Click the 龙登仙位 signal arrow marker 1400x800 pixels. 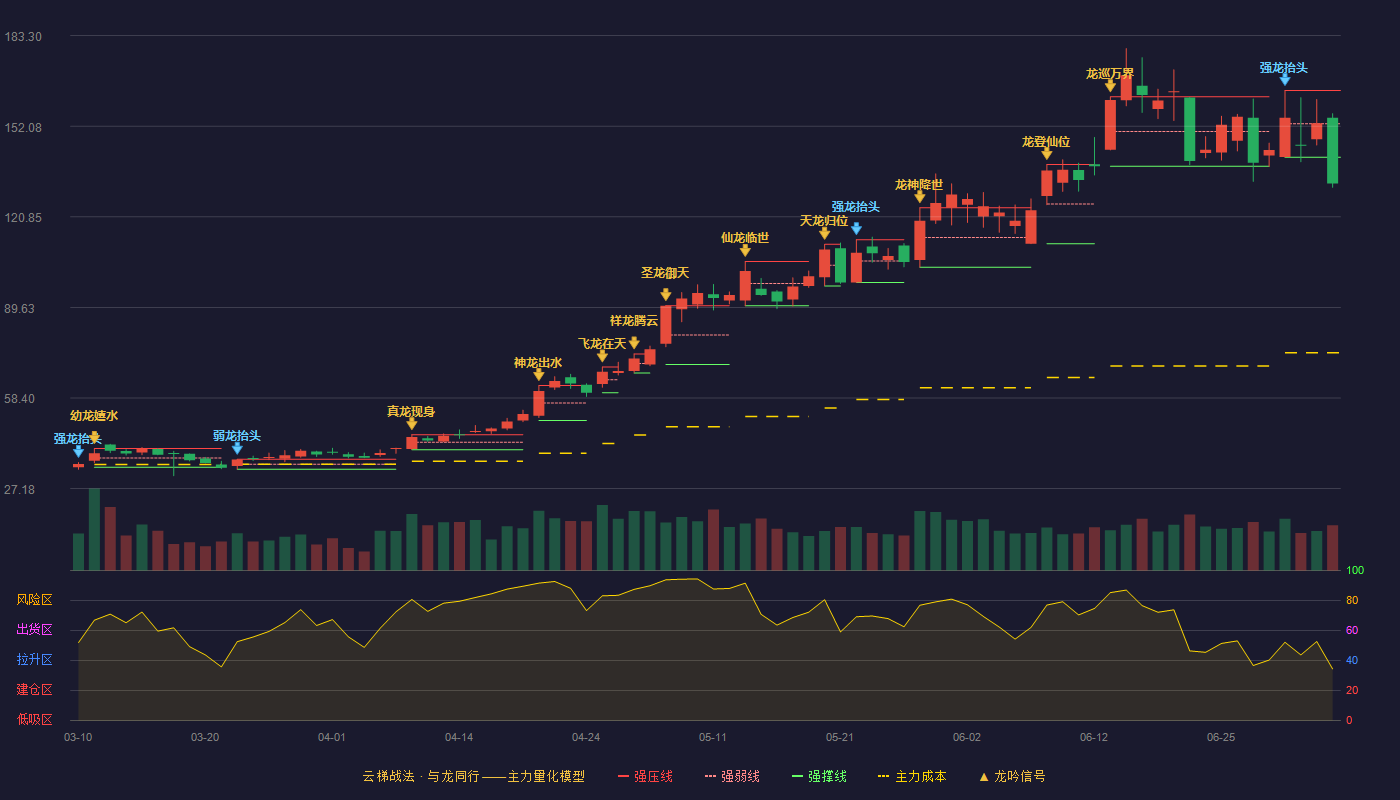(x=1047, y=154)
